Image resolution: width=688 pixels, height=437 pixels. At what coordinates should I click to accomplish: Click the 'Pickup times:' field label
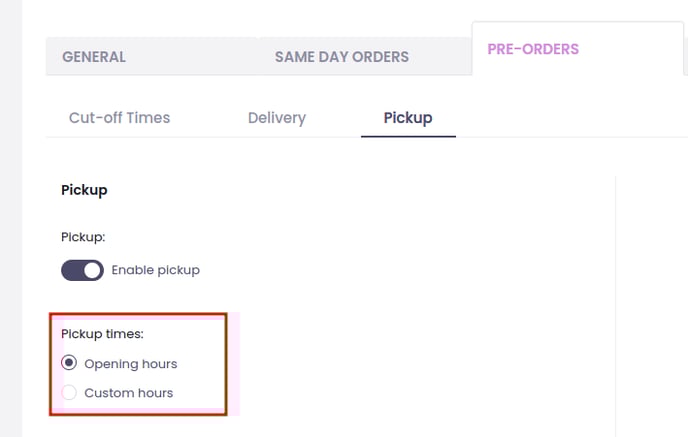click(x=102, y=334)
